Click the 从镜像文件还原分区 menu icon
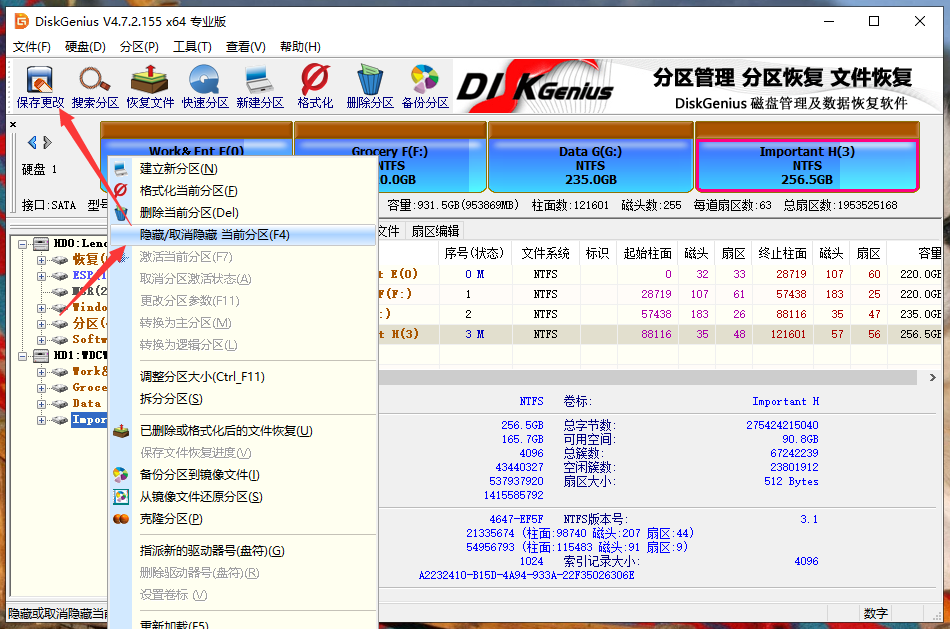950x629 pixels. click(121, 497)
